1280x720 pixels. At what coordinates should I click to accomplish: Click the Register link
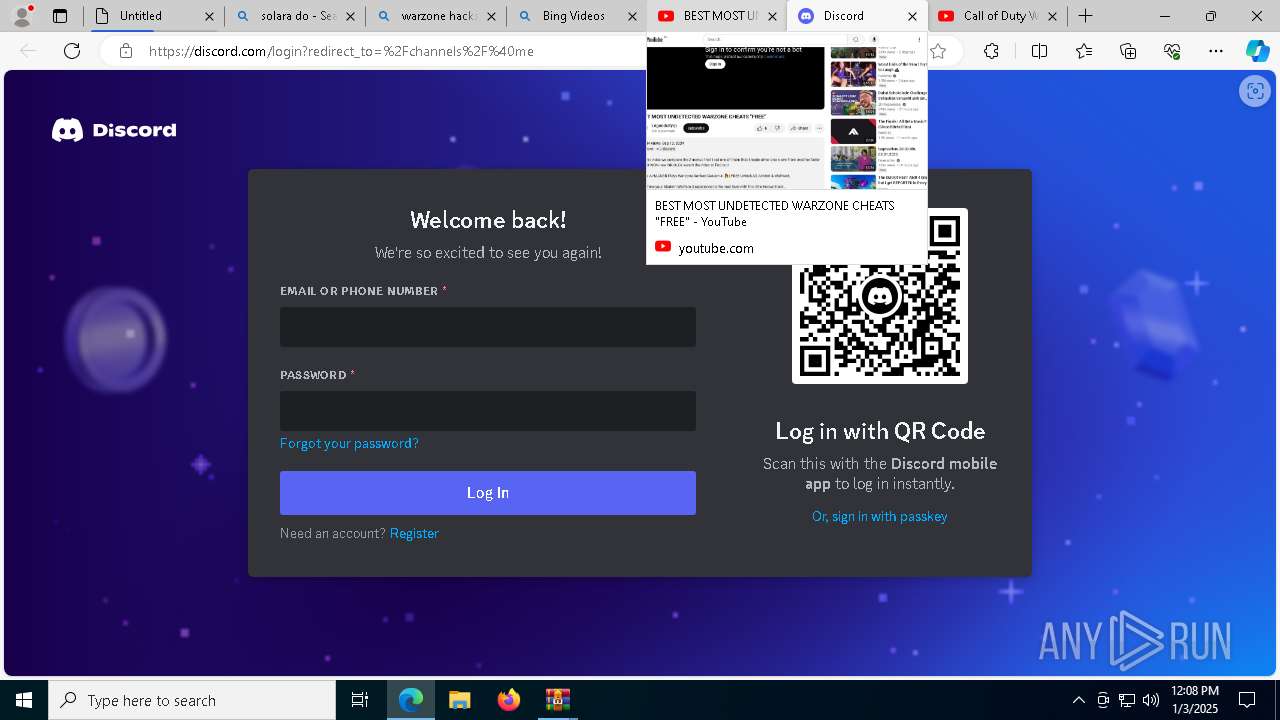click(414, 533)
